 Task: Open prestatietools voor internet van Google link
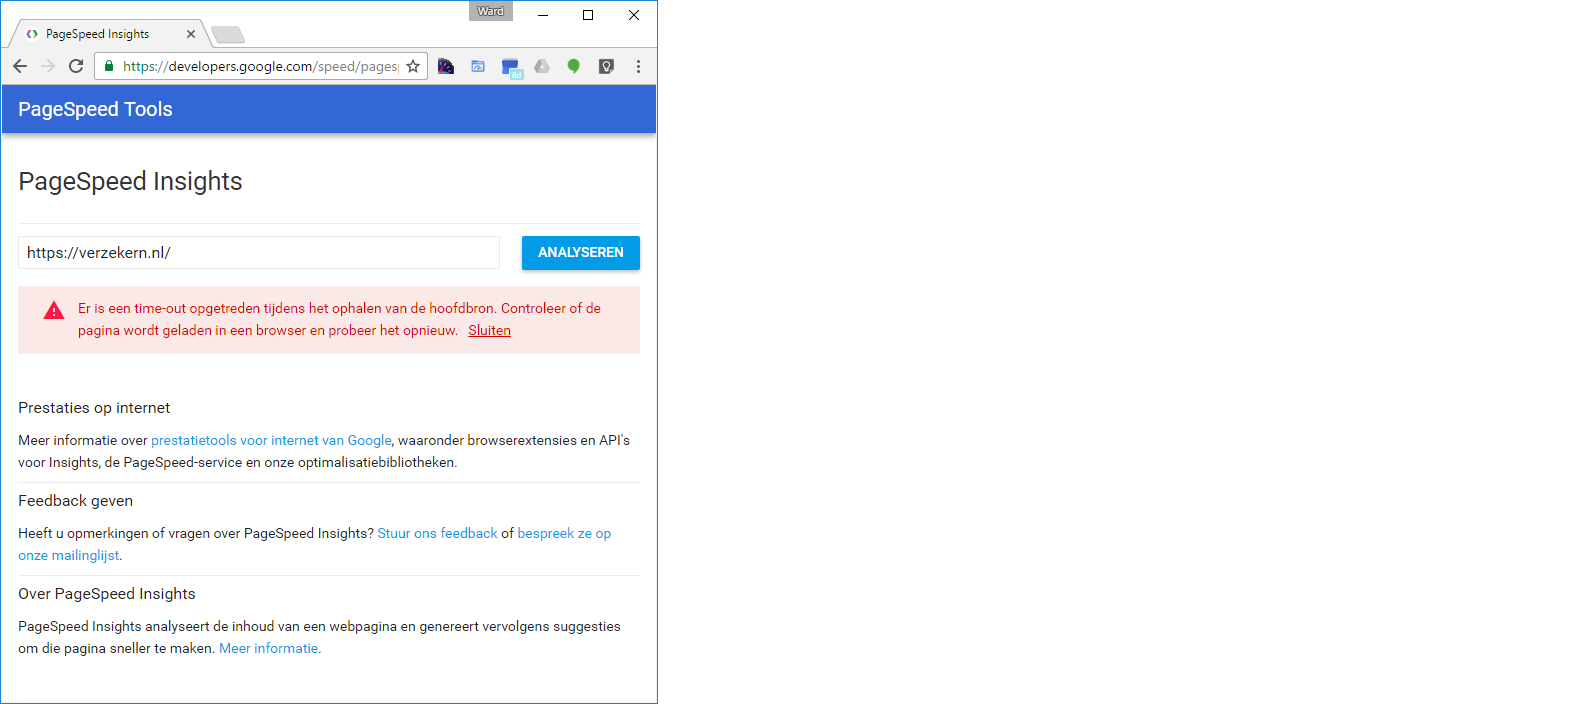(271, 440)
